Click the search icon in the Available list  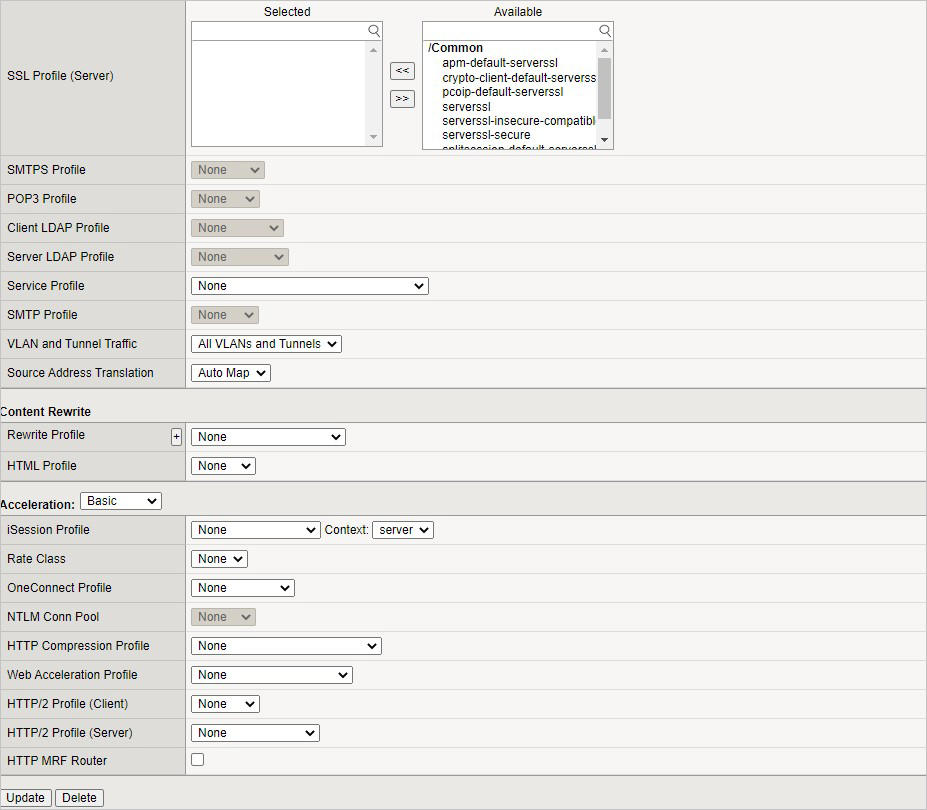(x=604, y=31)
